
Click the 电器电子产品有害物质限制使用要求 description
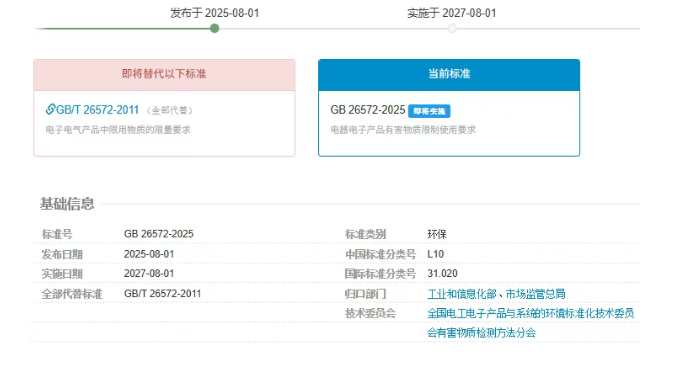[x=403, y=130]
